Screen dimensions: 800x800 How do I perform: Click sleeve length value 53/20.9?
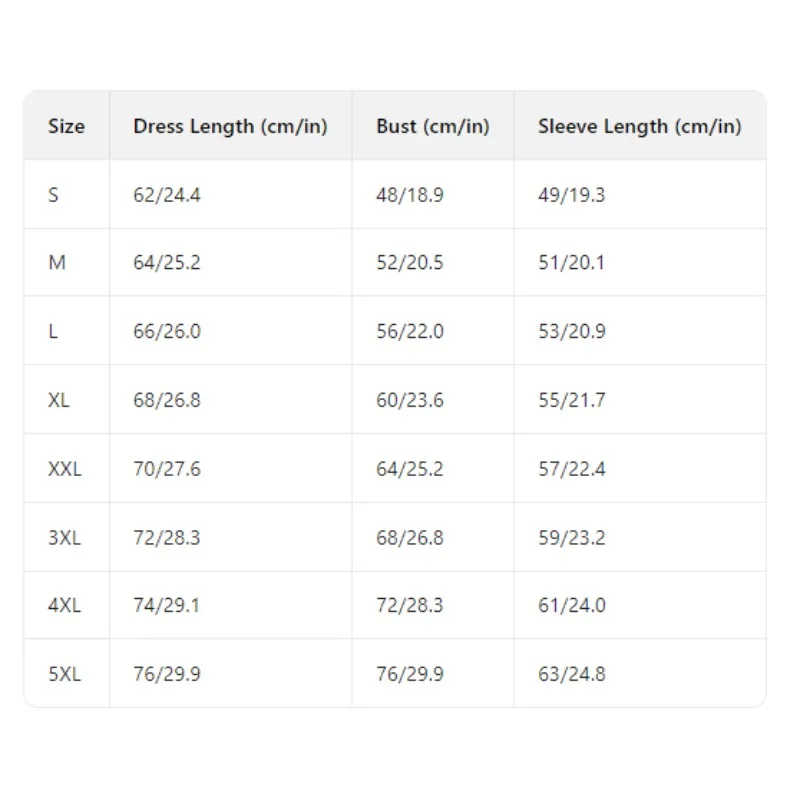pos(571,331)
